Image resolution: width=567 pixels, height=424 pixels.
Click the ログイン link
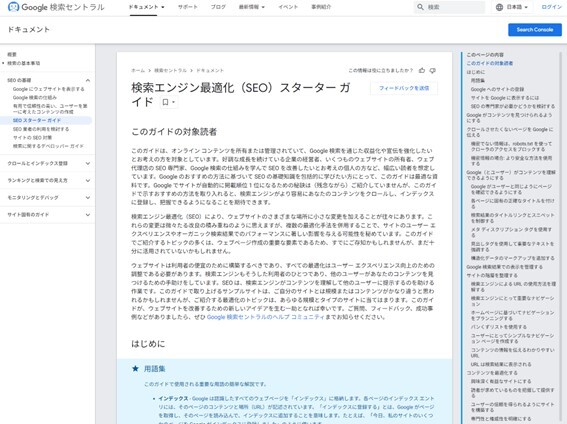pos(551,7)
